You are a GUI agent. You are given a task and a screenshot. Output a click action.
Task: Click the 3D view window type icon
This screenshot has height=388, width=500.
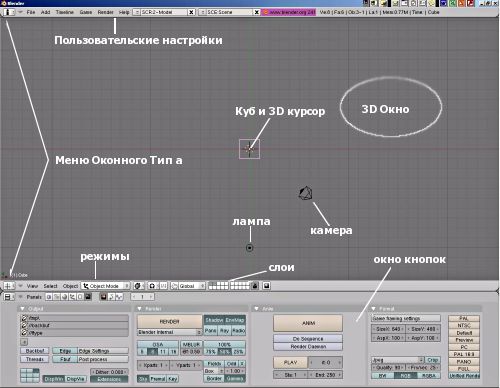coord(7,286)
